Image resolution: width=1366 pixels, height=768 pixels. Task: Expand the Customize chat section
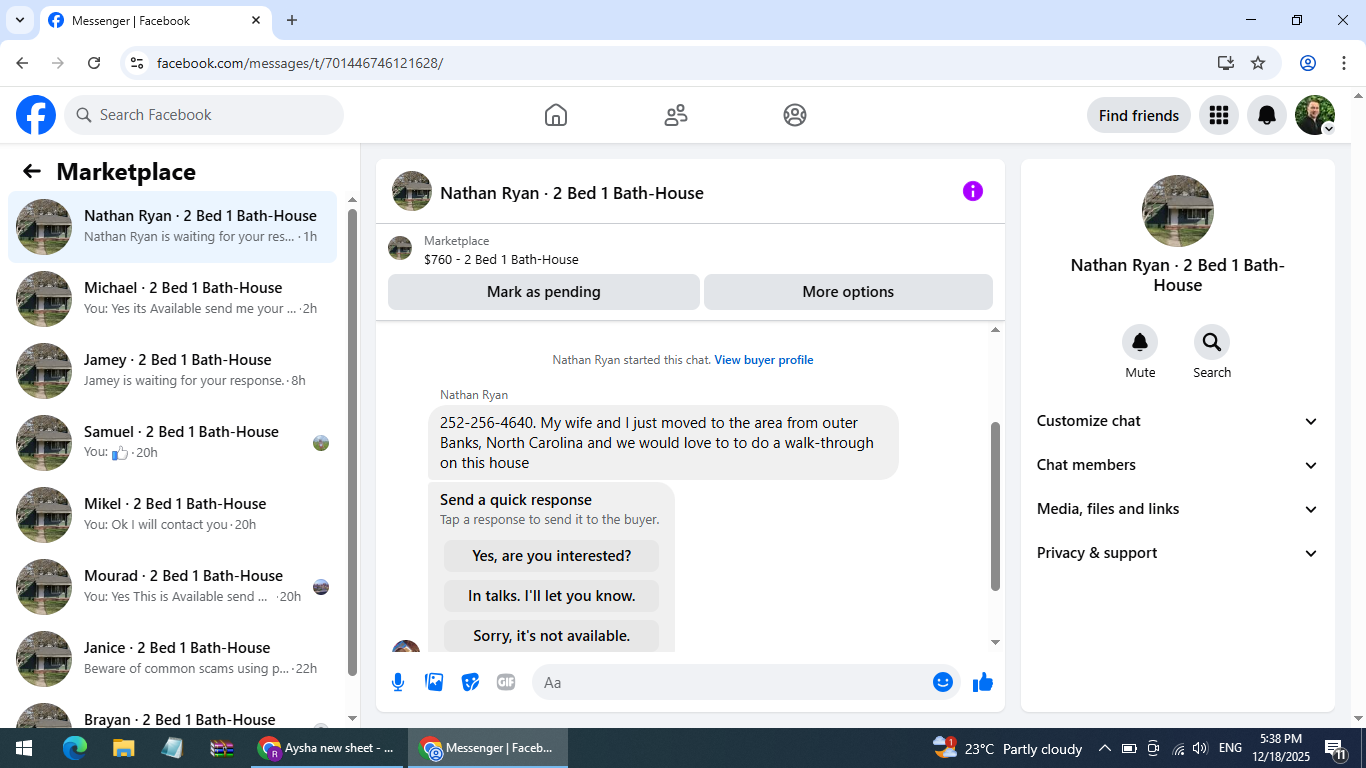1178,421
